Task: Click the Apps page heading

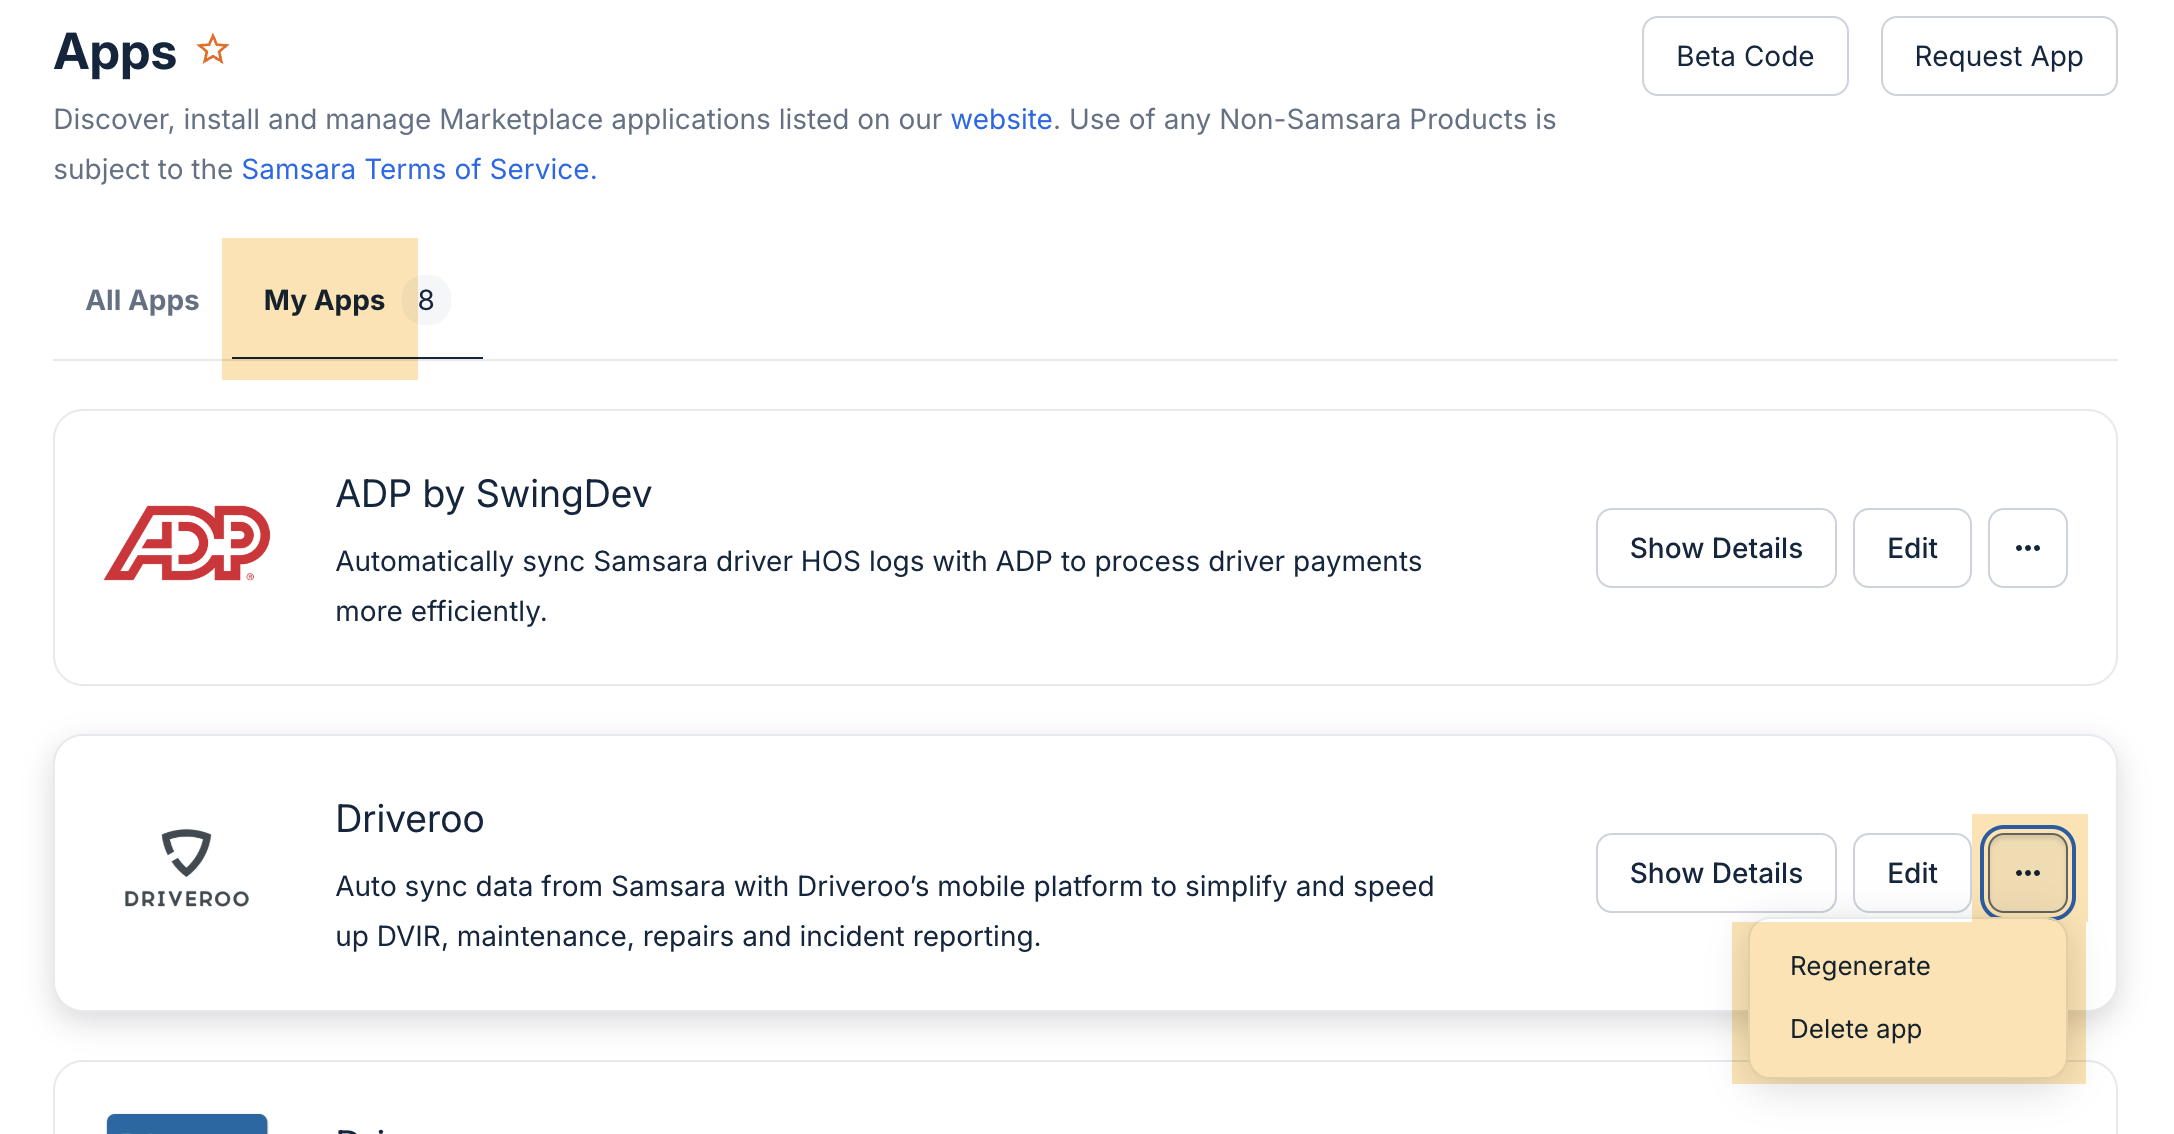Action: [115, 52]
